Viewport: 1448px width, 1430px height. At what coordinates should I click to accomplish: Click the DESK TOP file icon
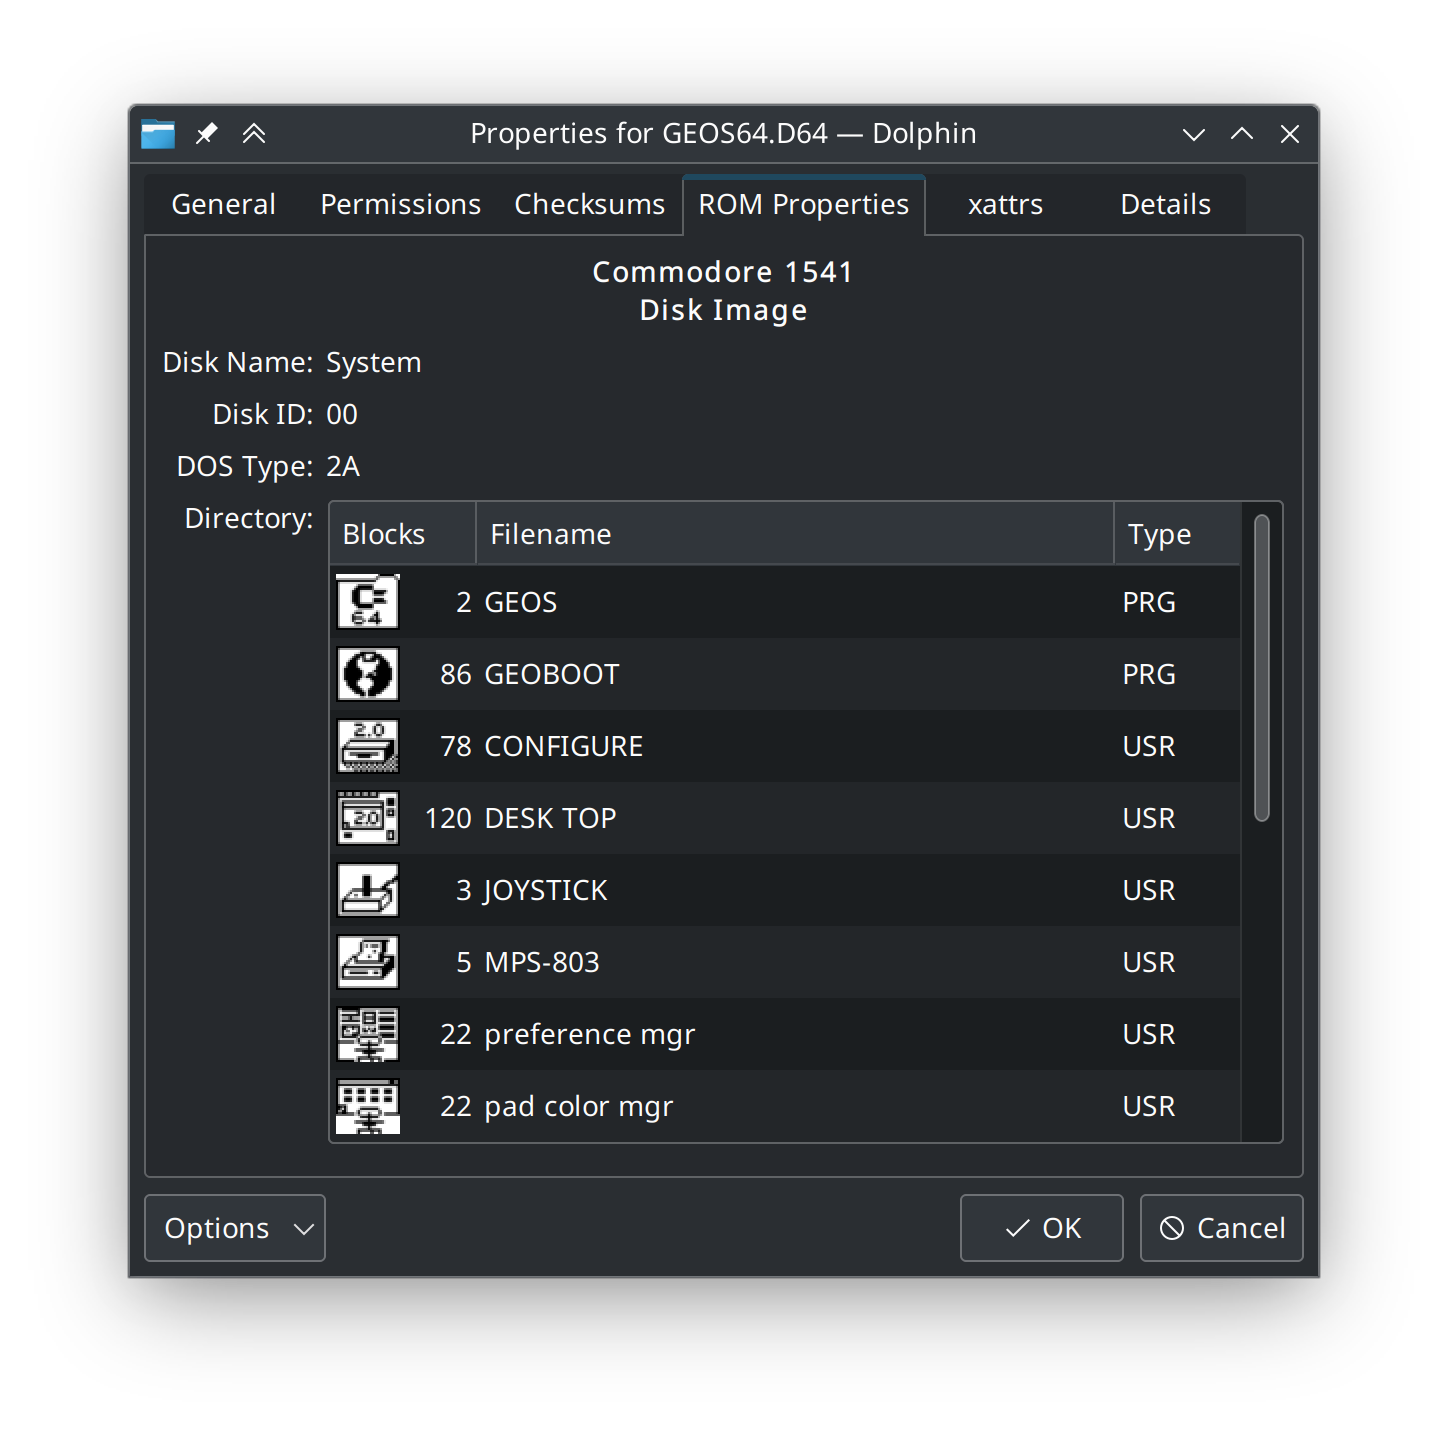pos(368,818)
